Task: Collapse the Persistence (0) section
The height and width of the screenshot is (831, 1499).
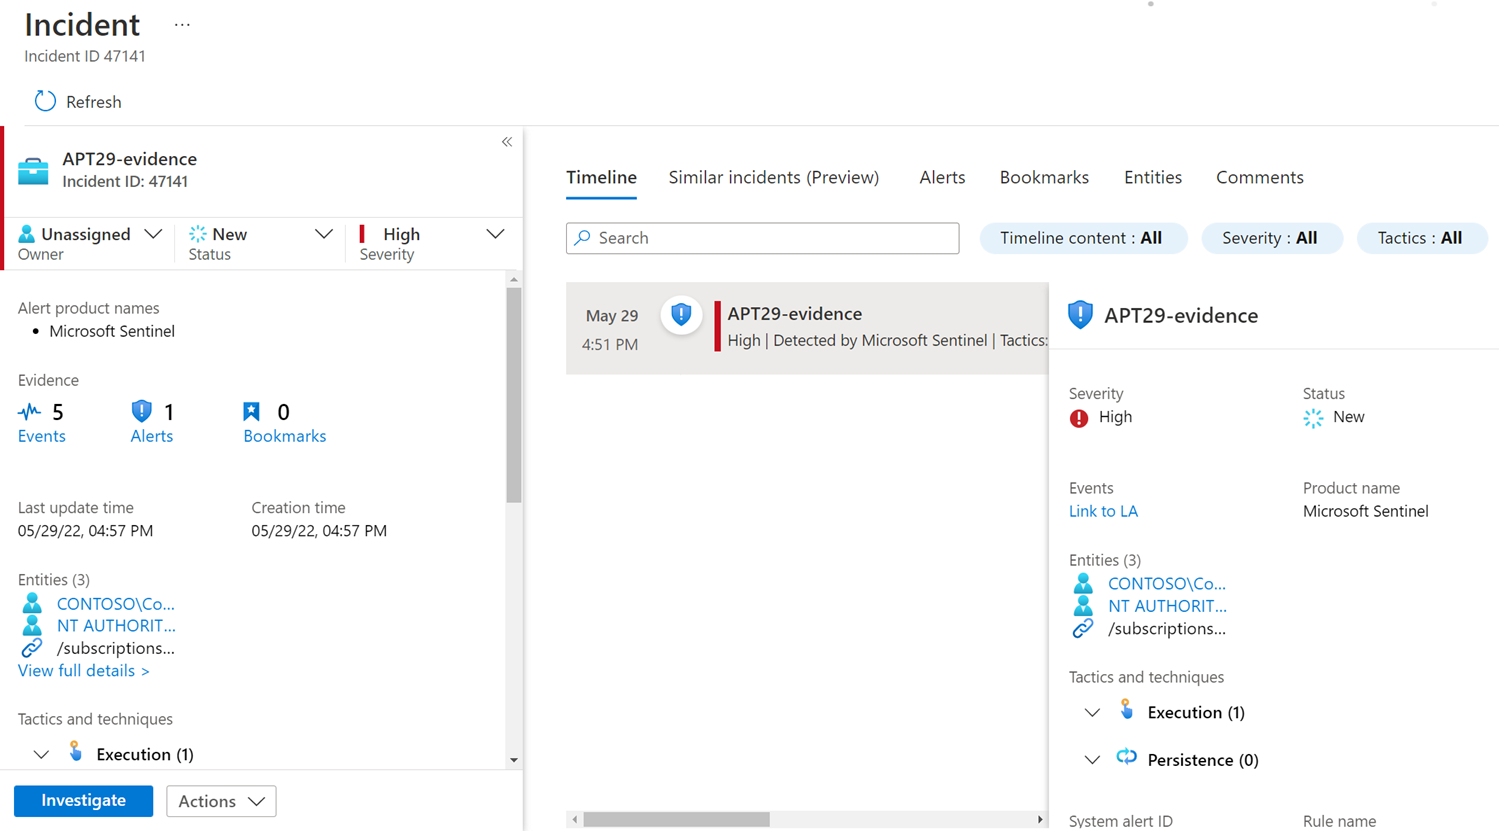Action: pos(1092,759)
